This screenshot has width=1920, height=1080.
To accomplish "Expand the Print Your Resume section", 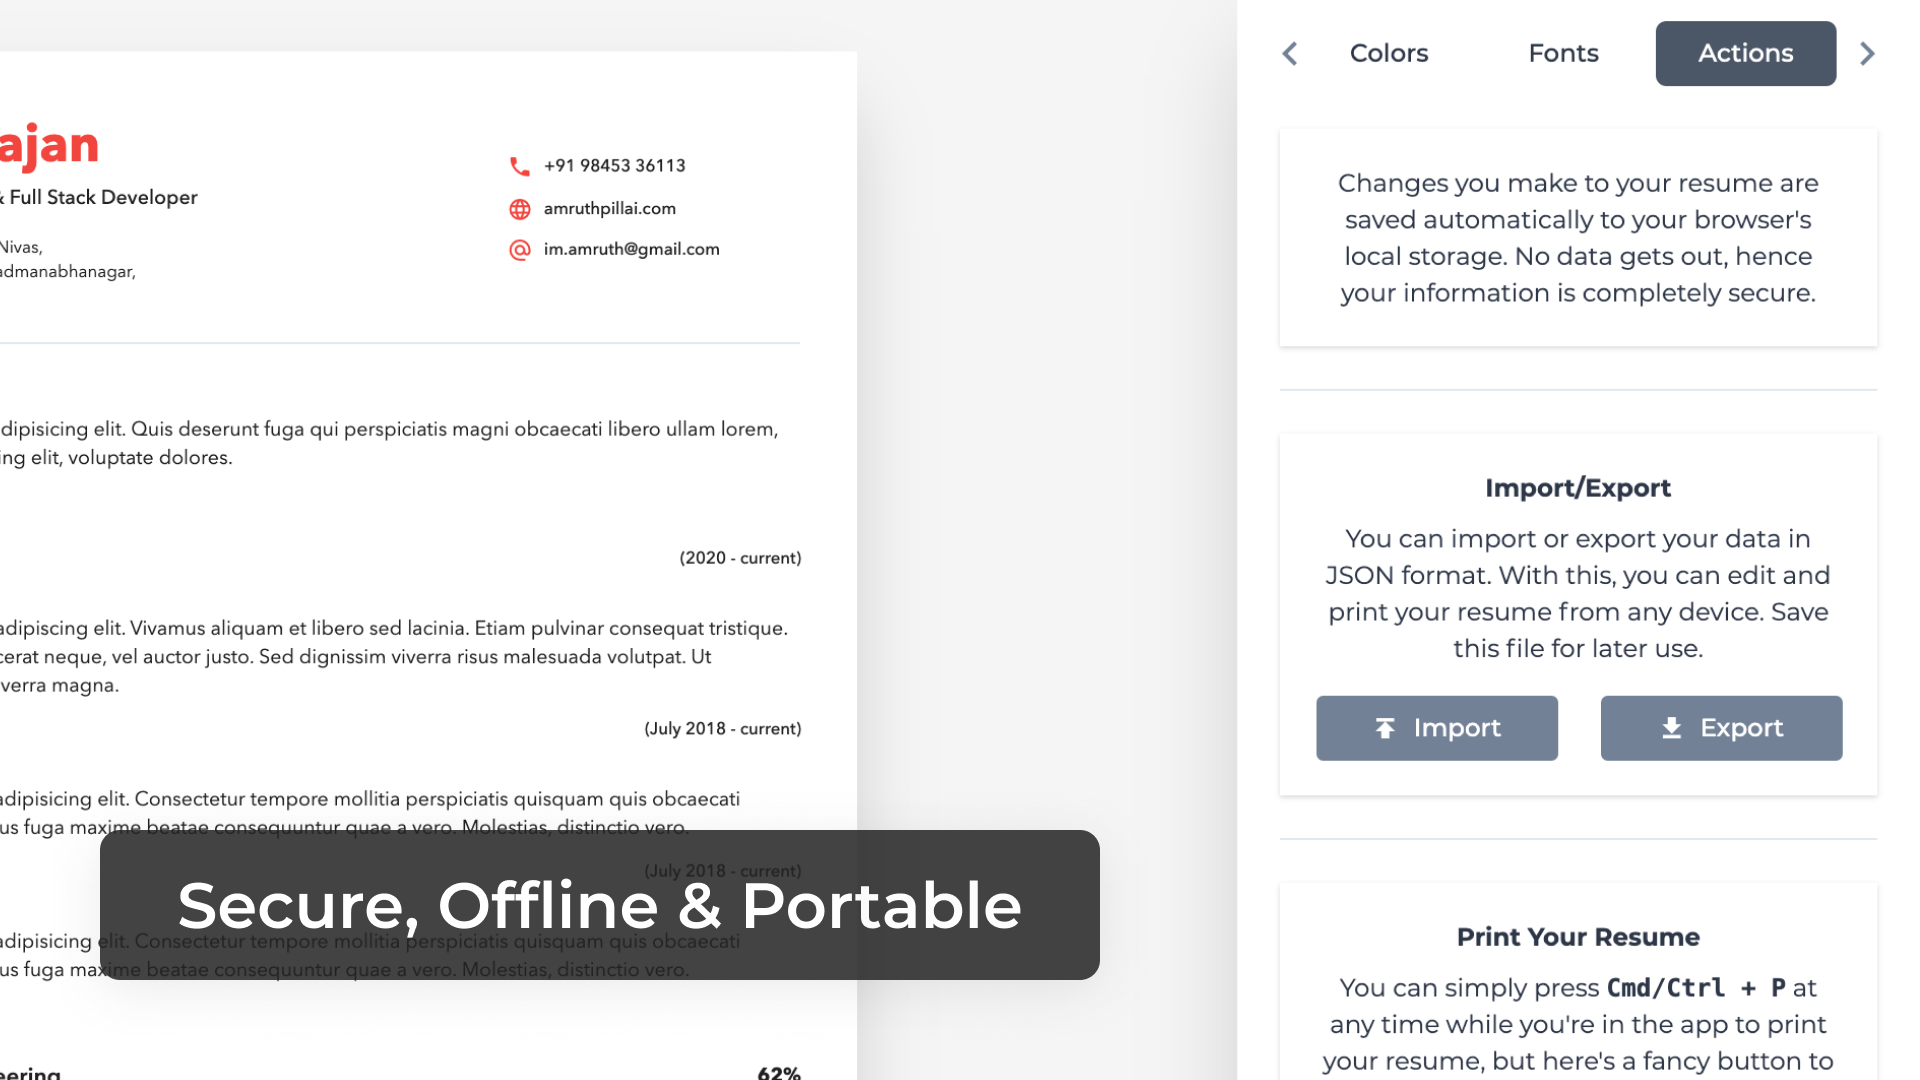I will pyautogui.click(x=1577, y=936).
